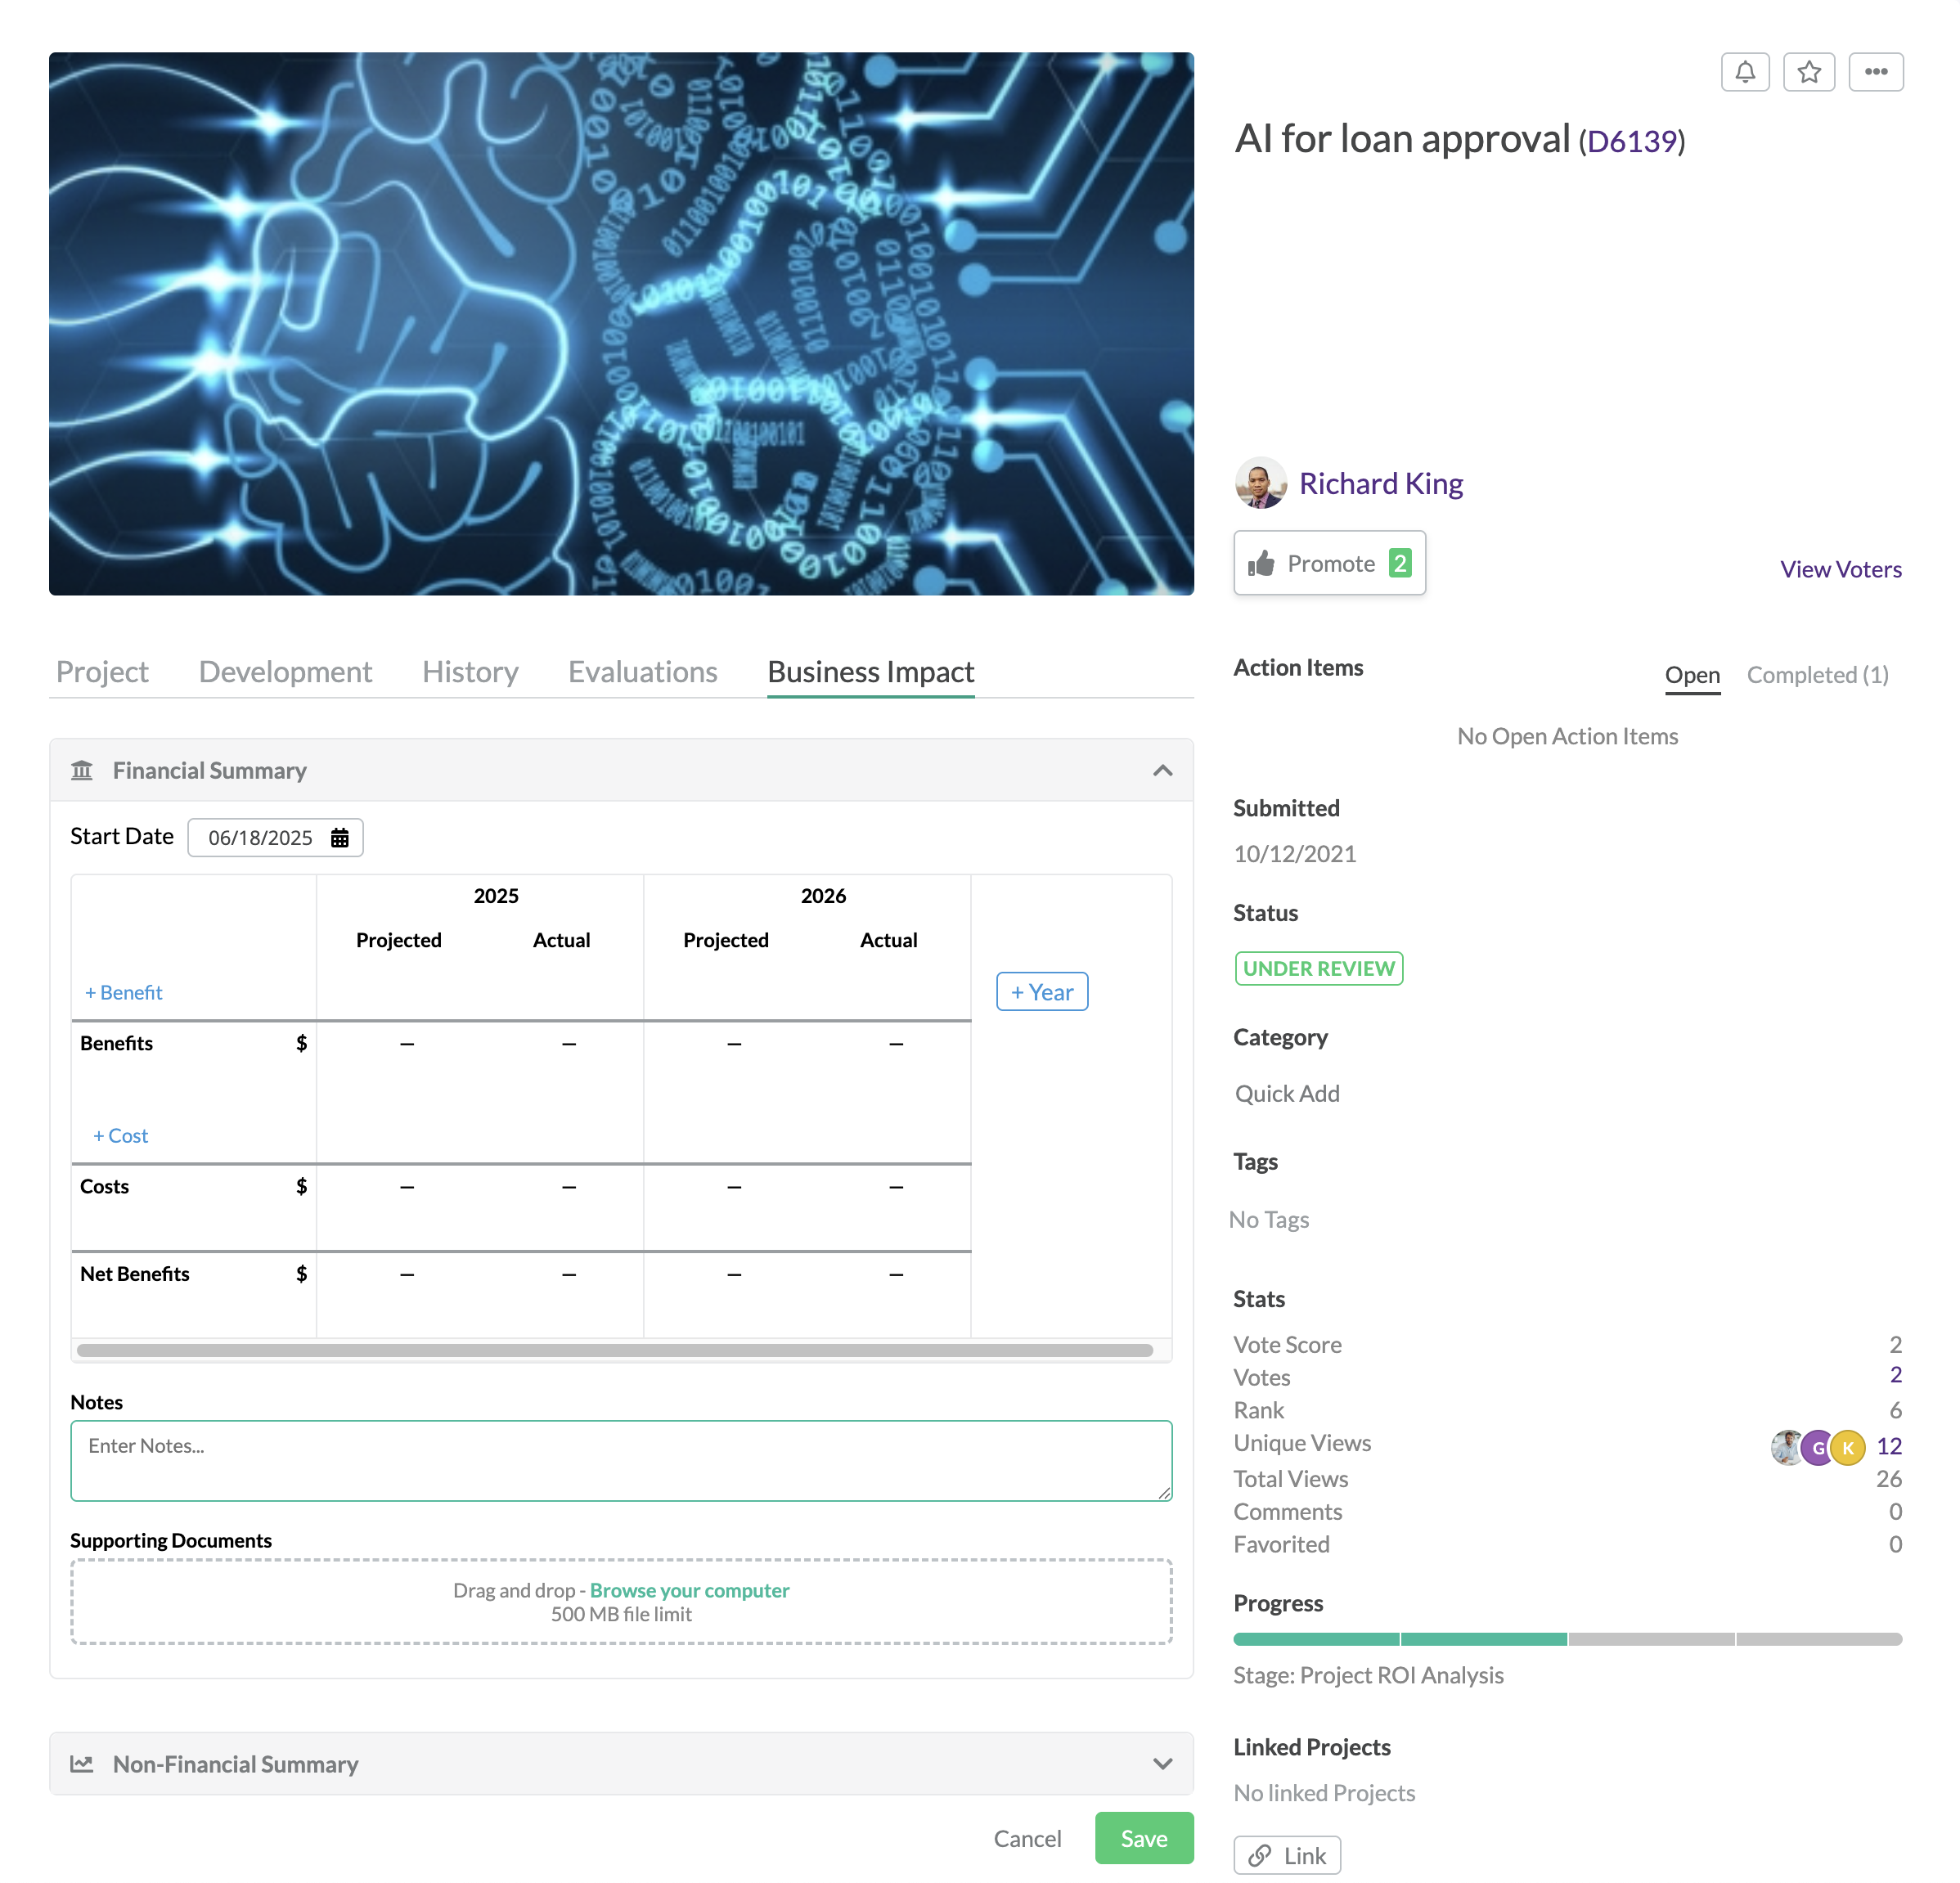Viewport: 1960px width, 1883px height.
Task: Click the Benefits row label
Action: 117,1043
